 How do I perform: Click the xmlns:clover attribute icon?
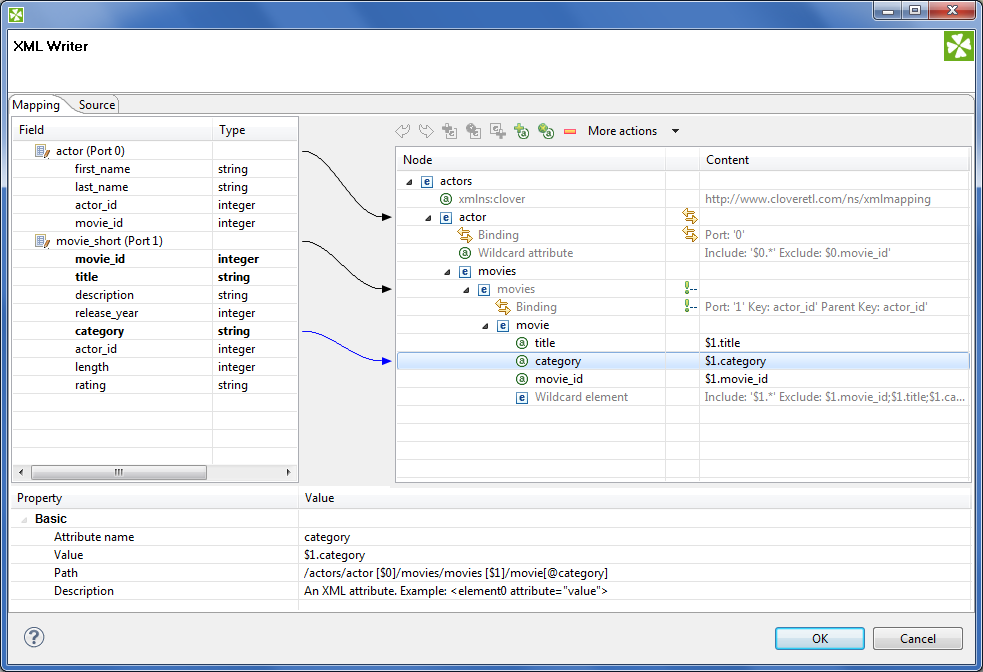coord(446,199)
